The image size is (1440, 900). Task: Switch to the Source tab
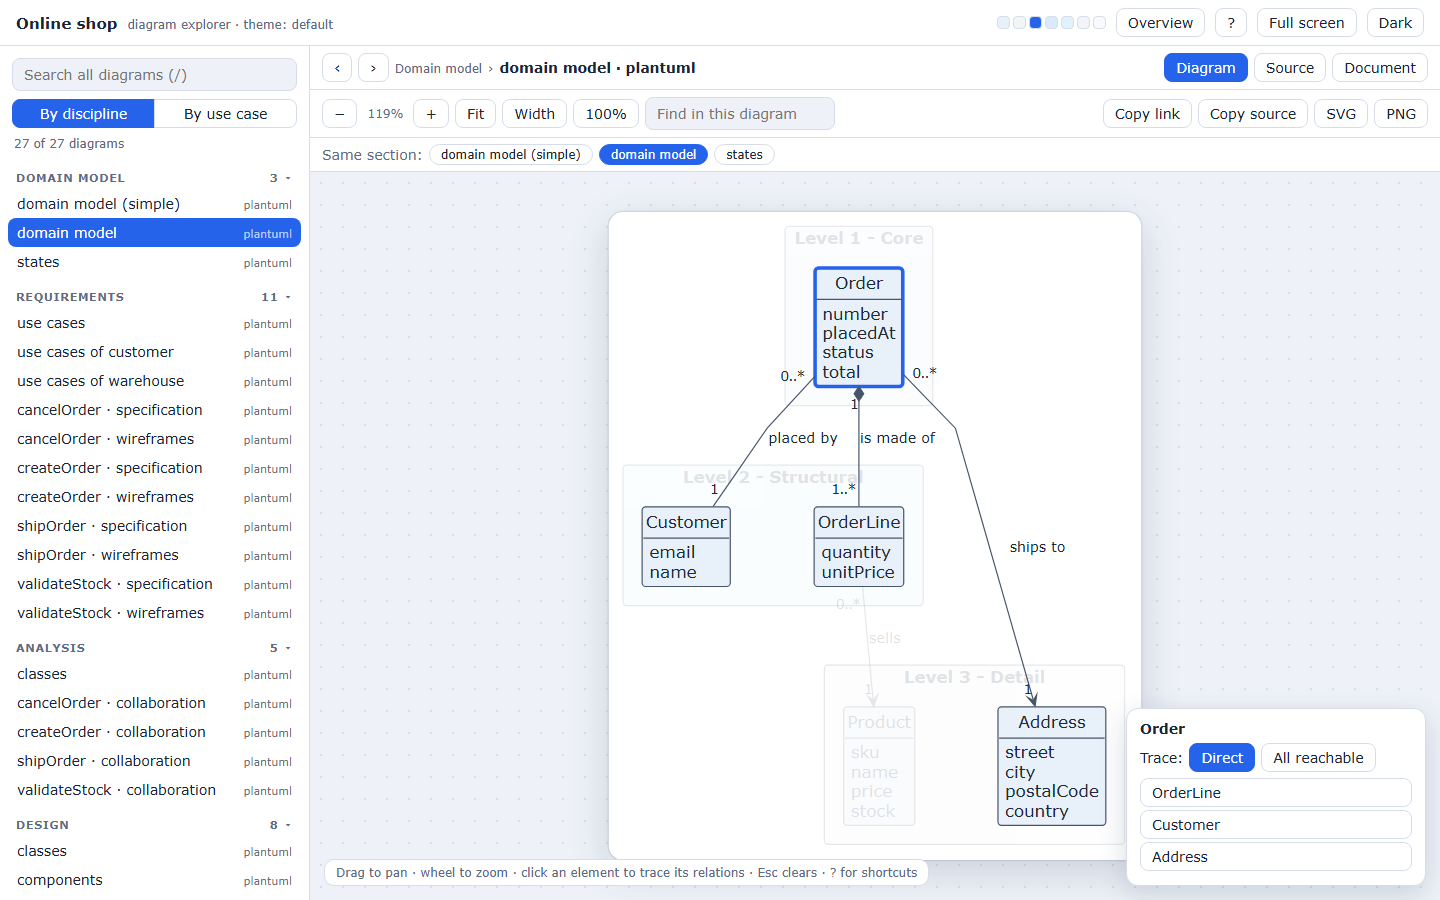1290,68
